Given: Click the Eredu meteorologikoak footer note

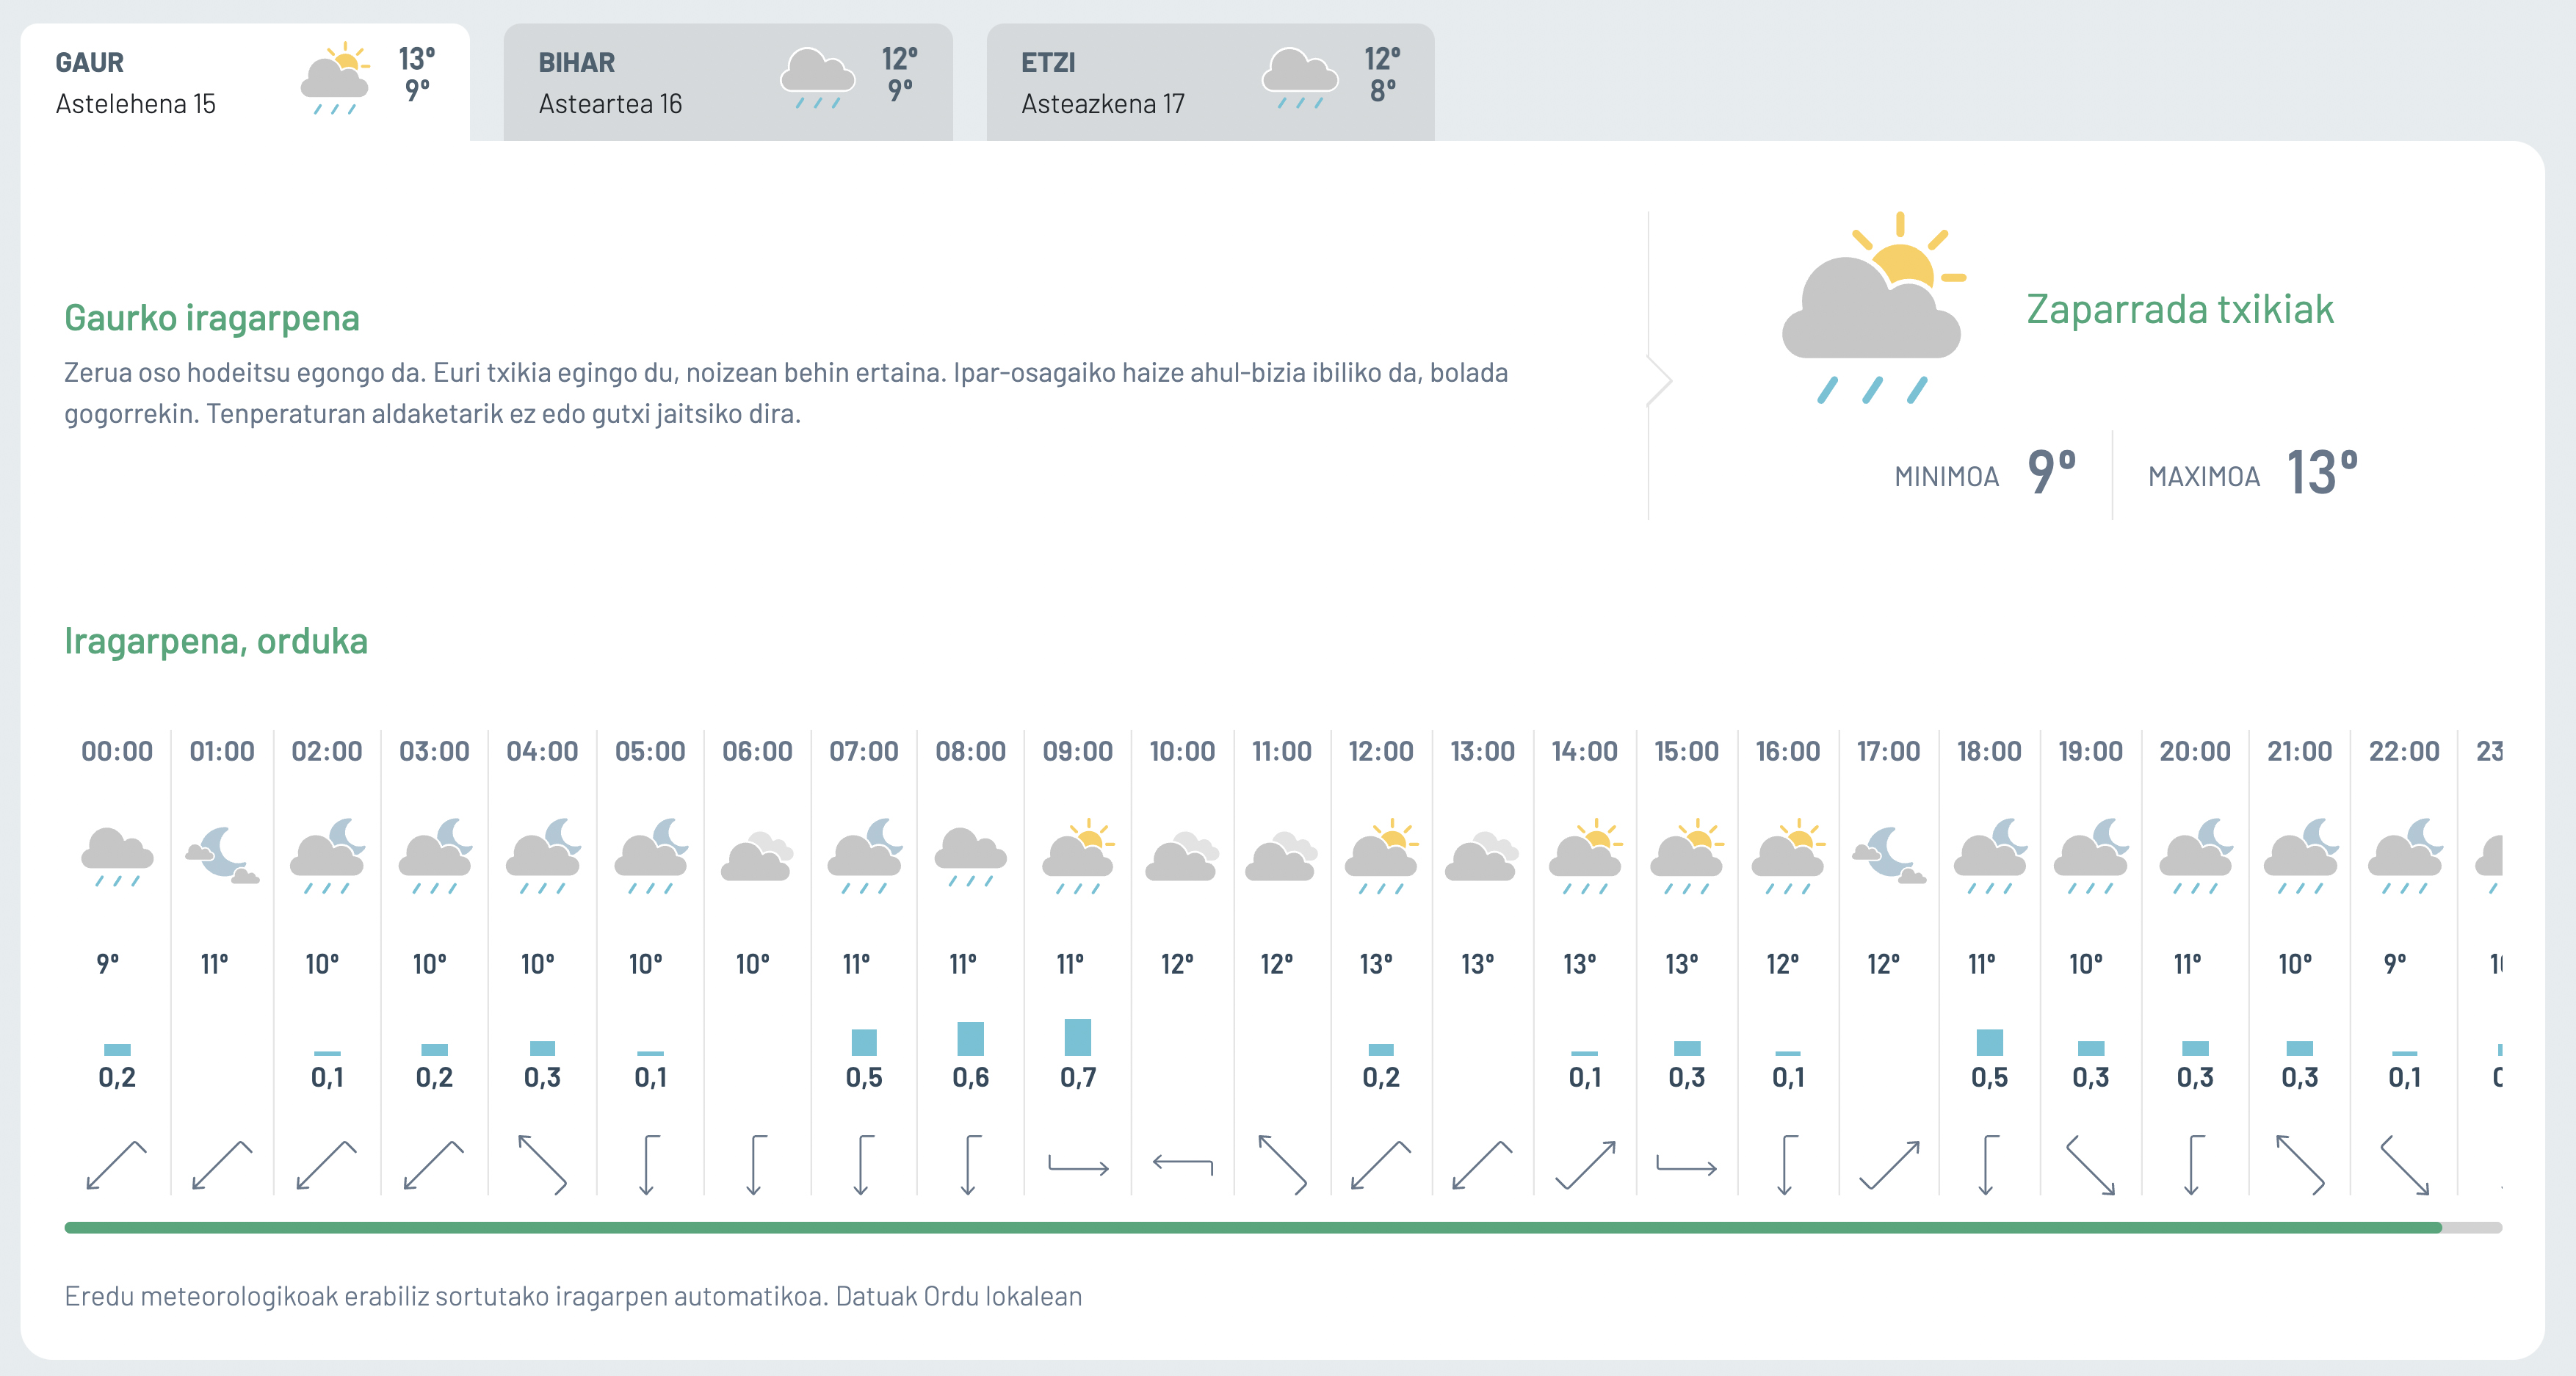Looking at the screenshot, I should coord(573,1296).
